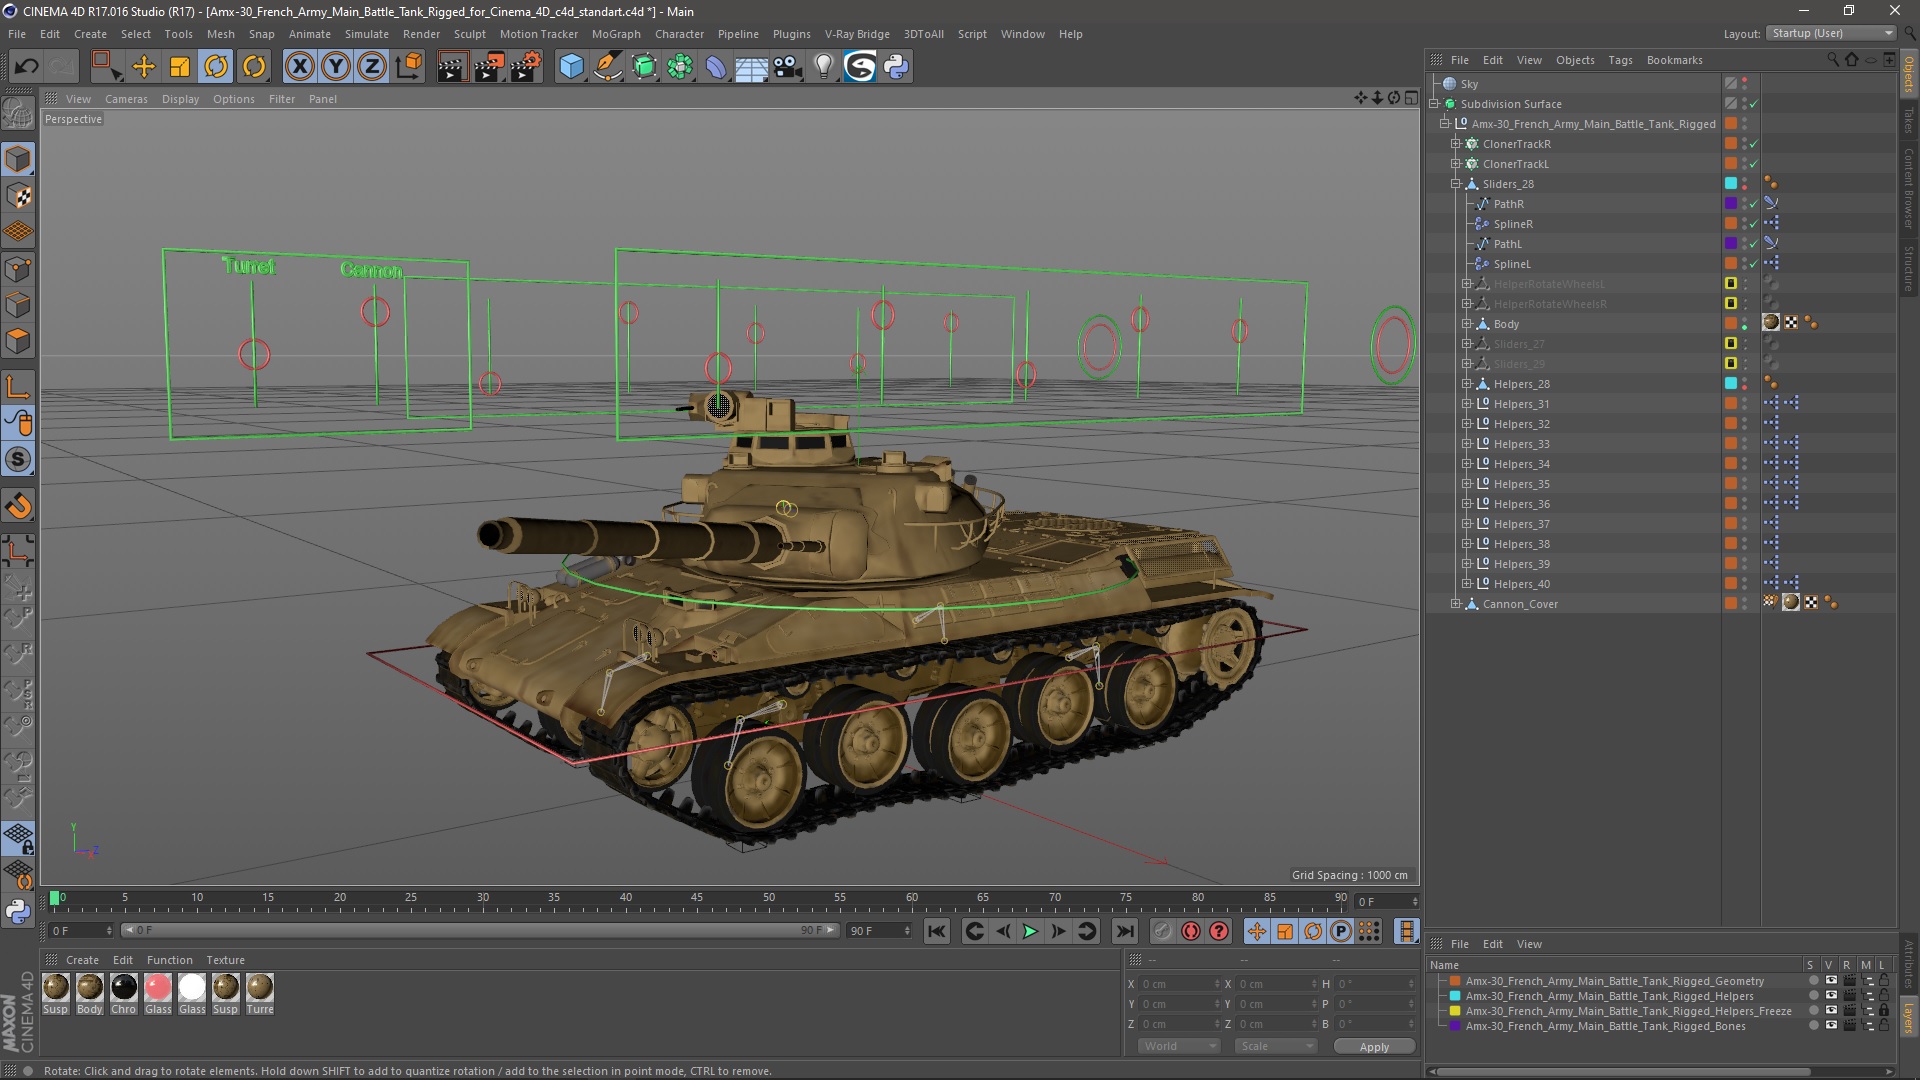
Task: Toggle Autokeying button
Action: pyautogui.click(x=1191, y=932)
